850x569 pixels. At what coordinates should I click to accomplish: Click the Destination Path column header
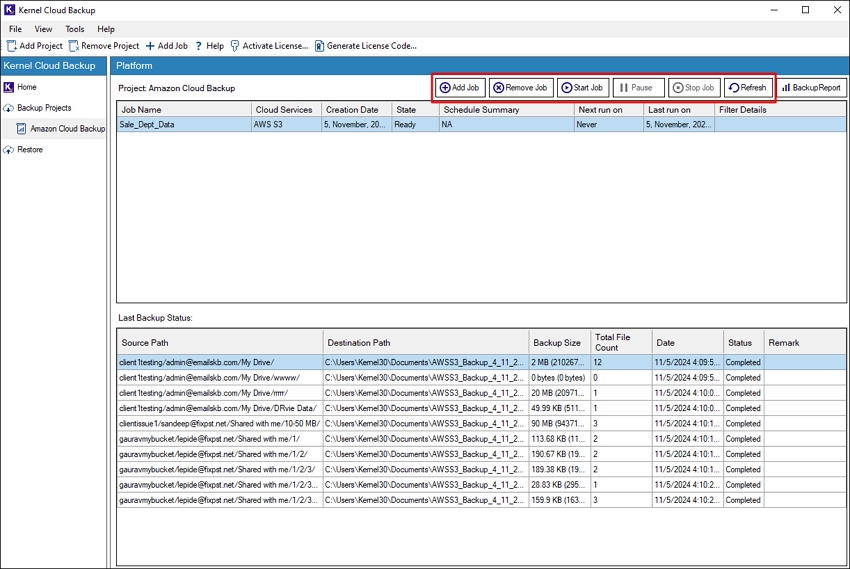coord(426,342)
